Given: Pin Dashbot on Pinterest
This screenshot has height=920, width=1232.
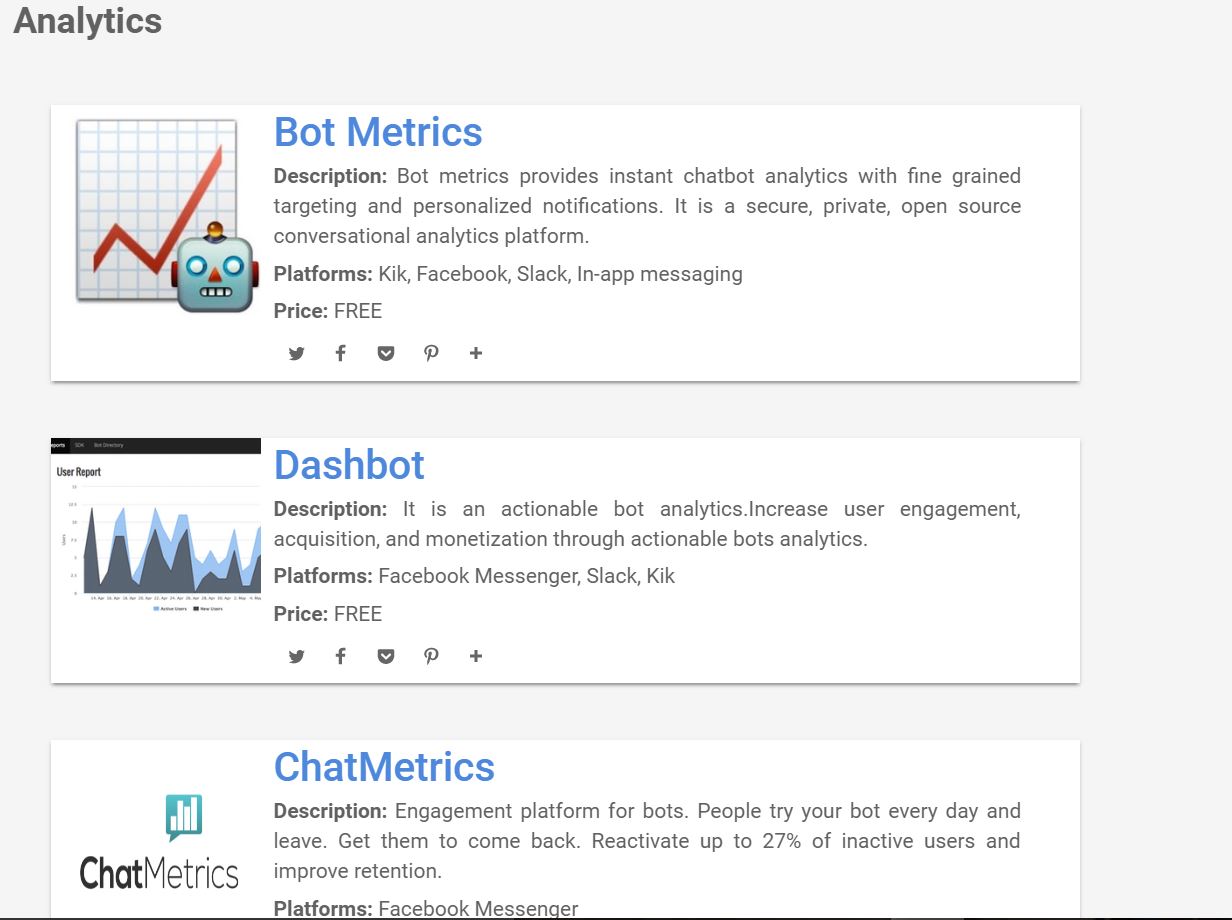Looking at the screenshot, I should tap(431, 656).
